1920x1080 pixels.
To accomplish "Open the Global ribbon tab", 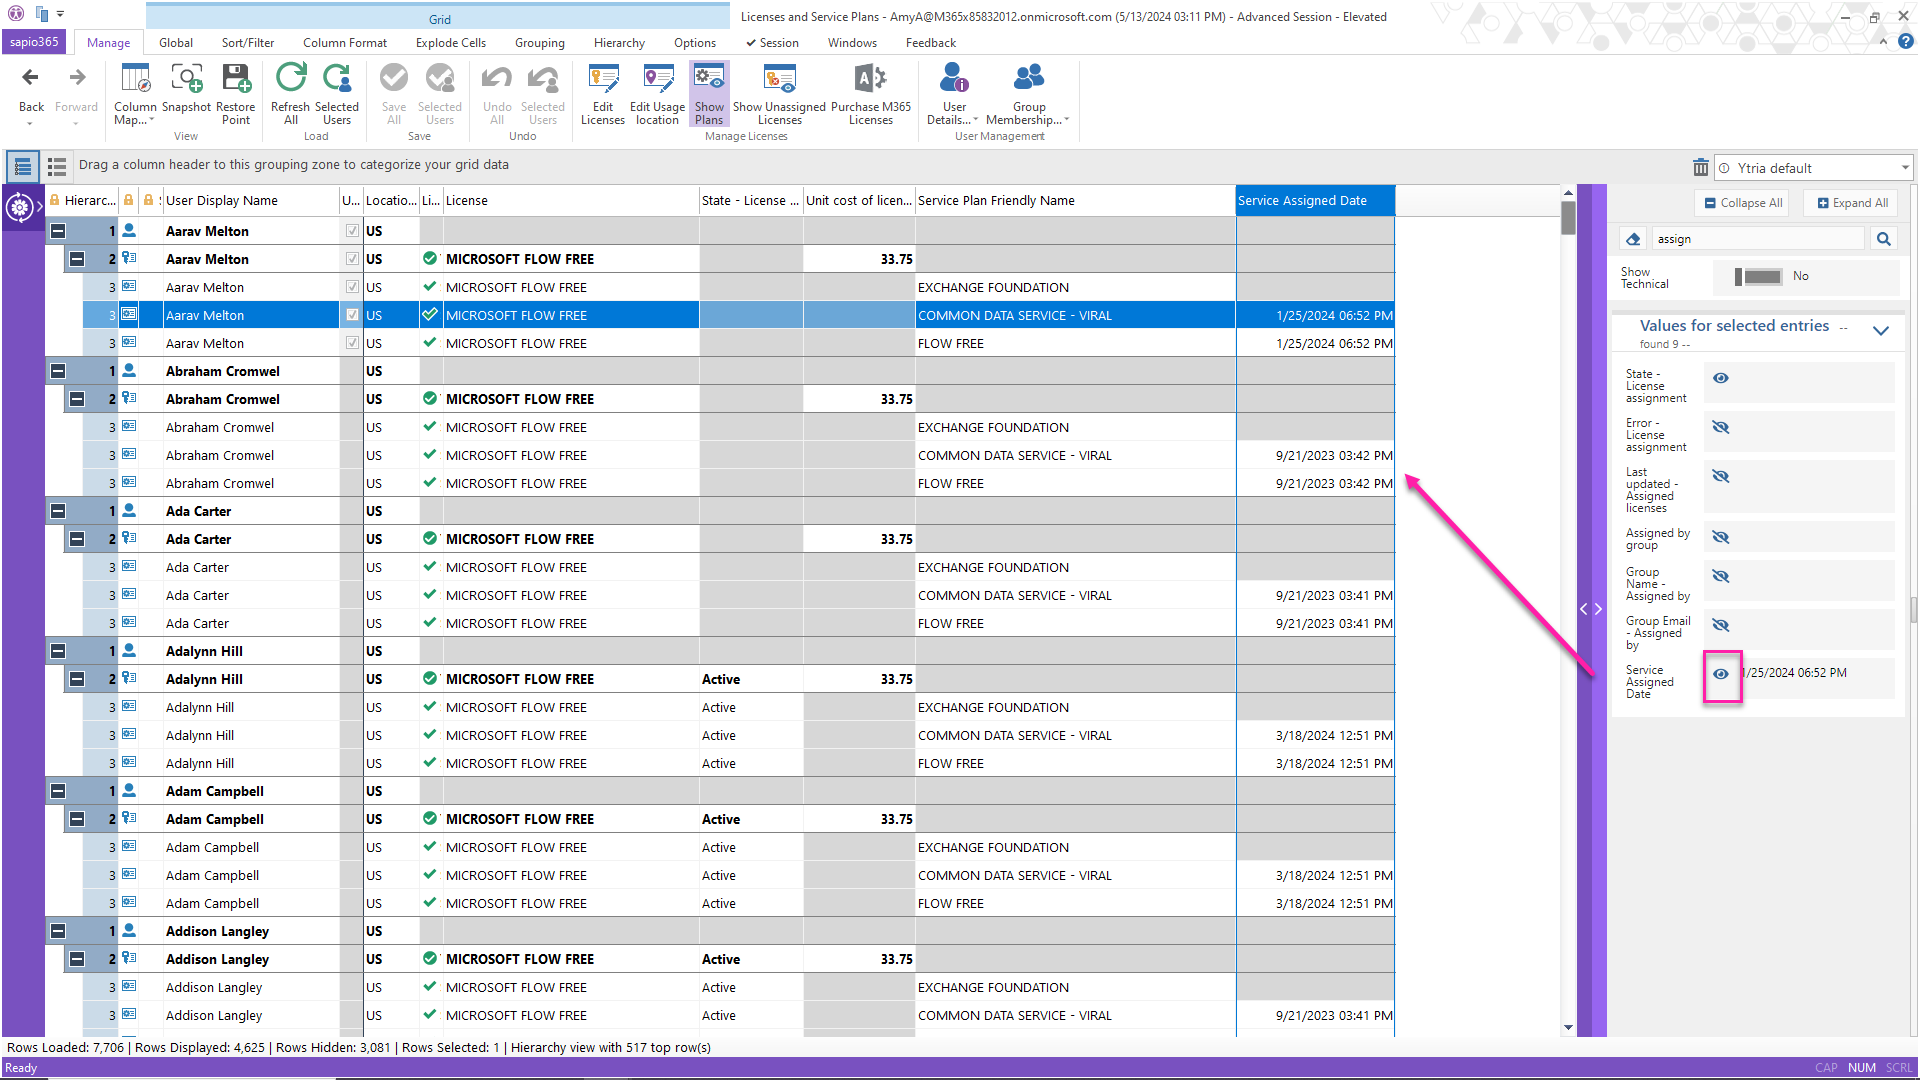I will coord(176,43).
